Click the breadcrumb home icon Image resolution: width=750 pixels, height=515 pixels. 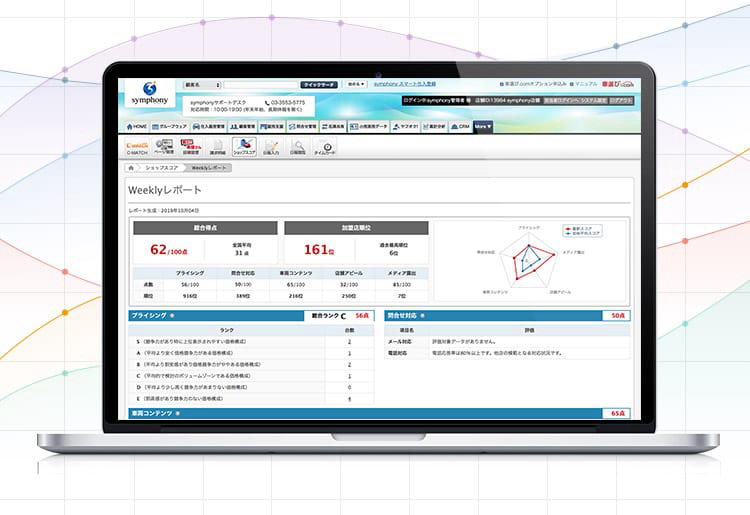tap(131, 168)
